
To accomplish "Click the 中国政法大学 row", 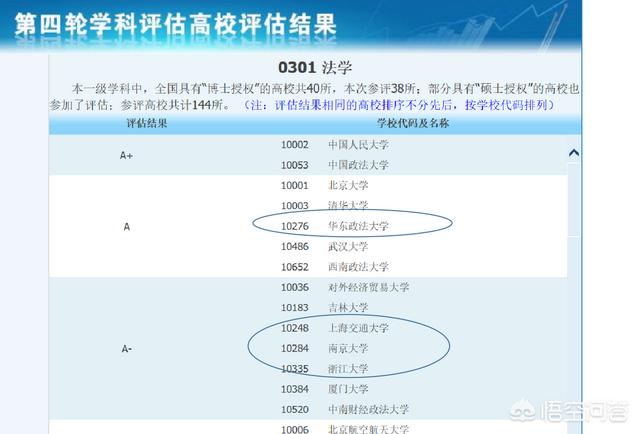I will click(x=358, y=165).
